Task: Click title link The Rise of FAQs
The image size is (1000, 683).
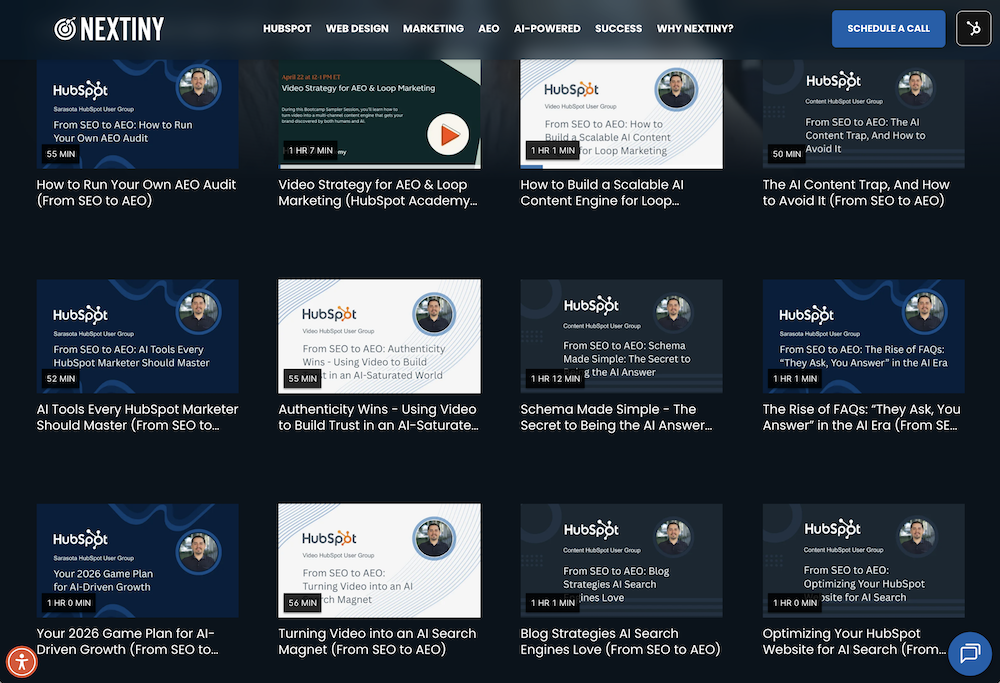Action: coord(862,417)
